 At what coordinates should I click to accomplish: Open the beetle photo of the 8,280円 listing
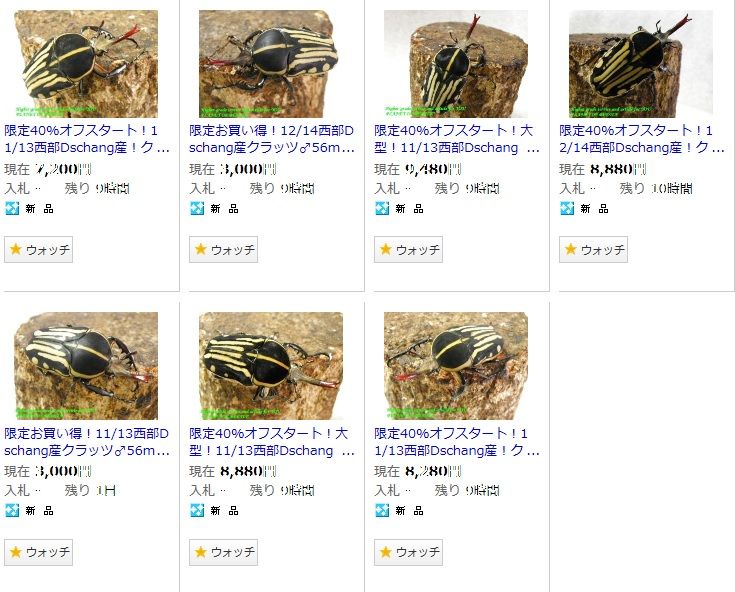tap(456, 366)
